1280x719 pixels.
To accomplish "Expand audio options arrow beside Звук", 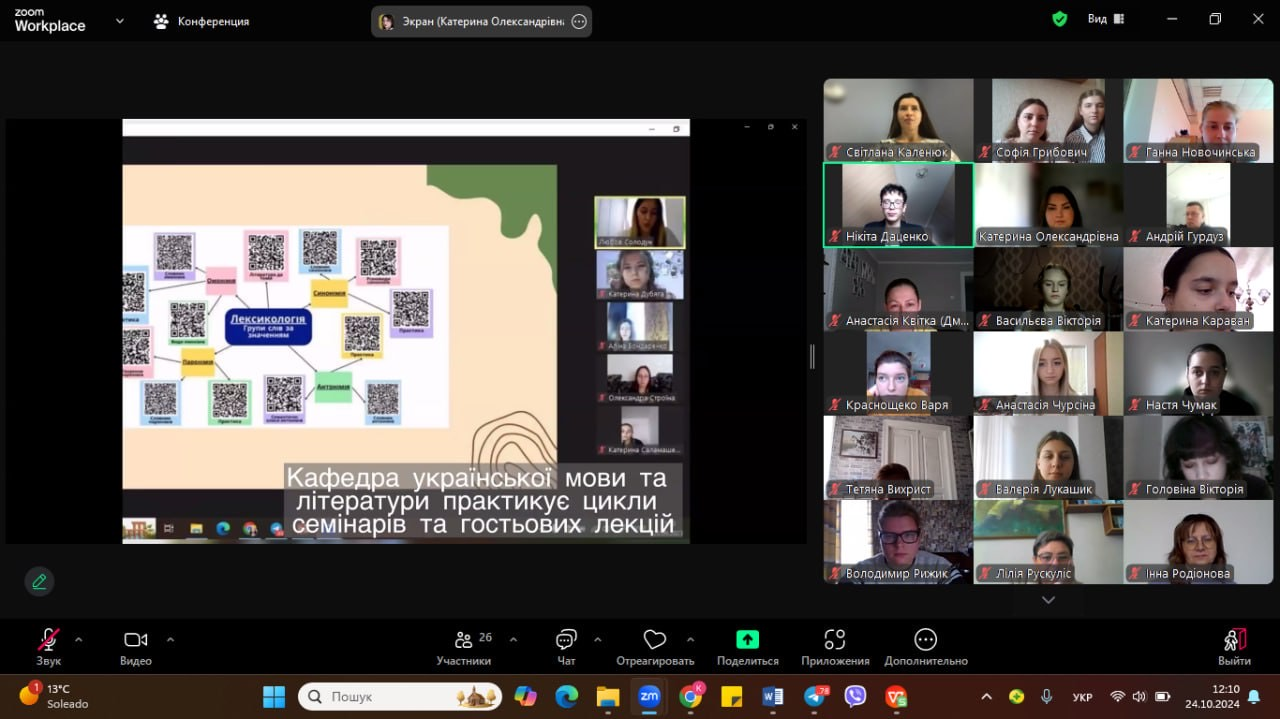I will 79,639.
